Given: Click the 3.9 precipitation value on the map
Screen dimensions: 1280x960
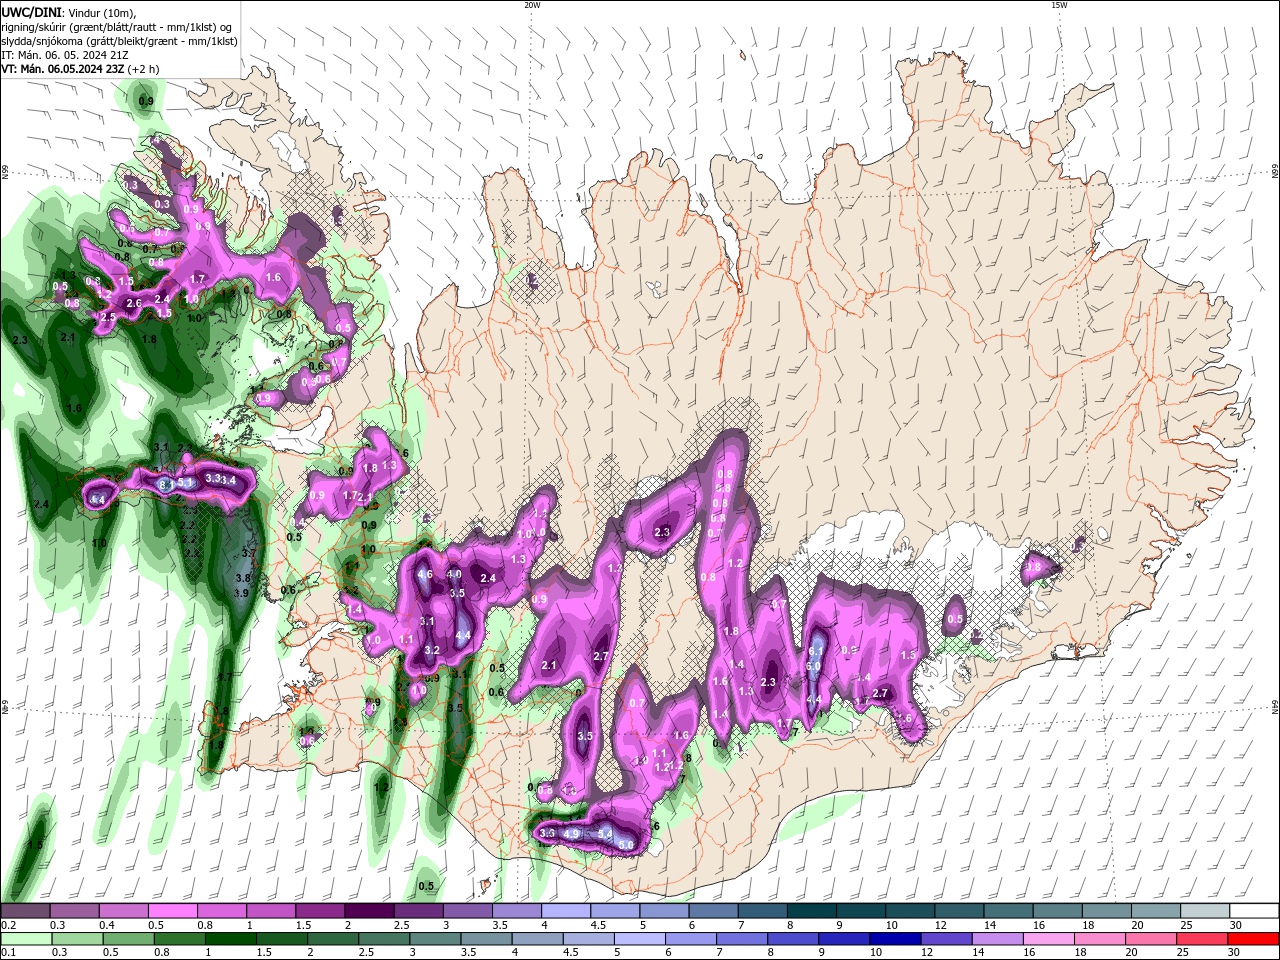Looking at the screenshot, I should click(241, 593).
